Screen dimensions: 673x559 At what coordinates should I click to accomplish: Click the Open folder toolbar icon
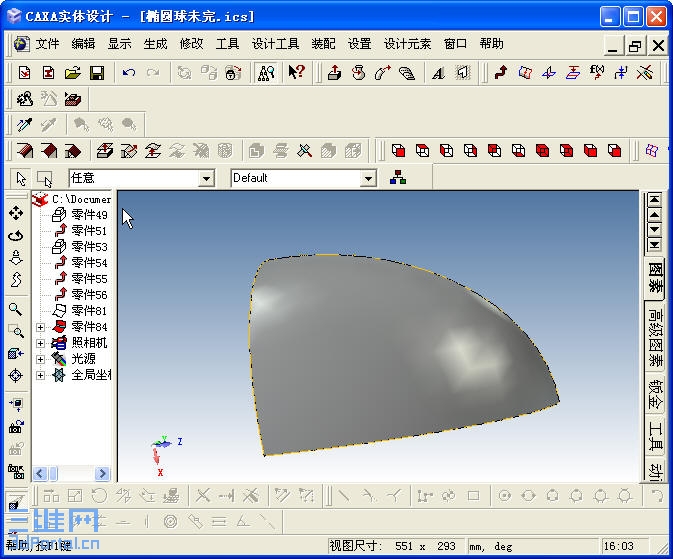73,73
